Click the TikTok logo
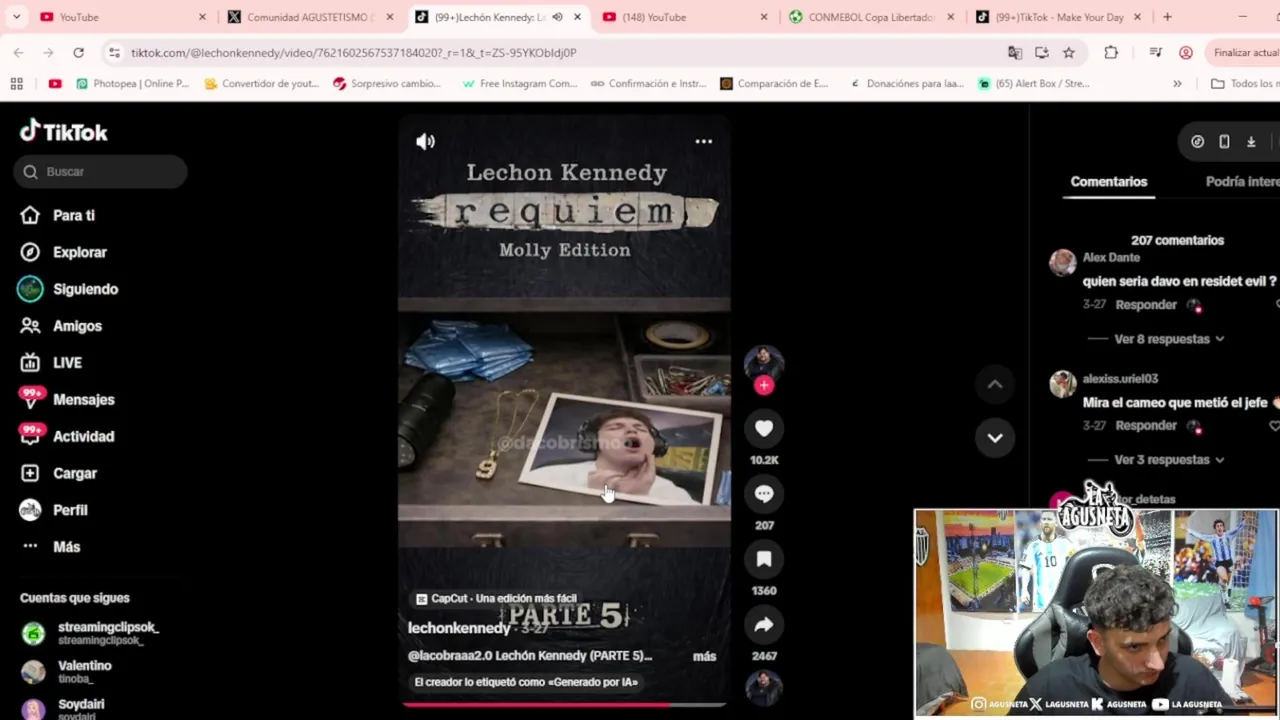 click(x=64, y=131)
